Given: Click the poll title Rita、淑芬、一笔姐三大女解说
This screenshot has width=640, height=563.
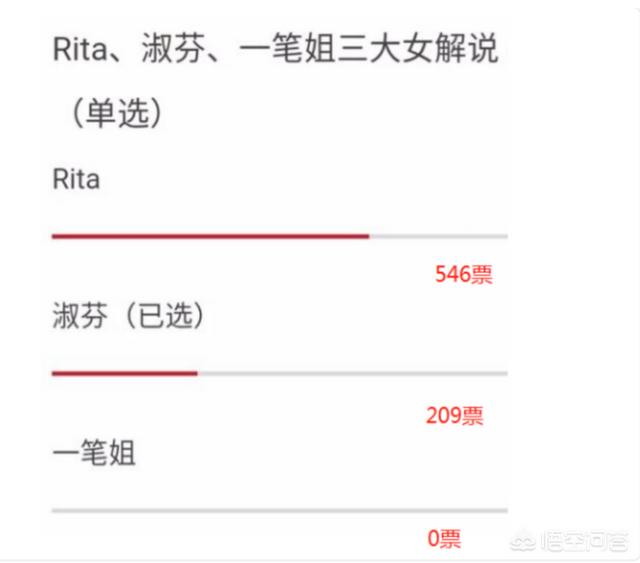Looking at the screenshot, I should pyautogui.click(x=276, y=48).
